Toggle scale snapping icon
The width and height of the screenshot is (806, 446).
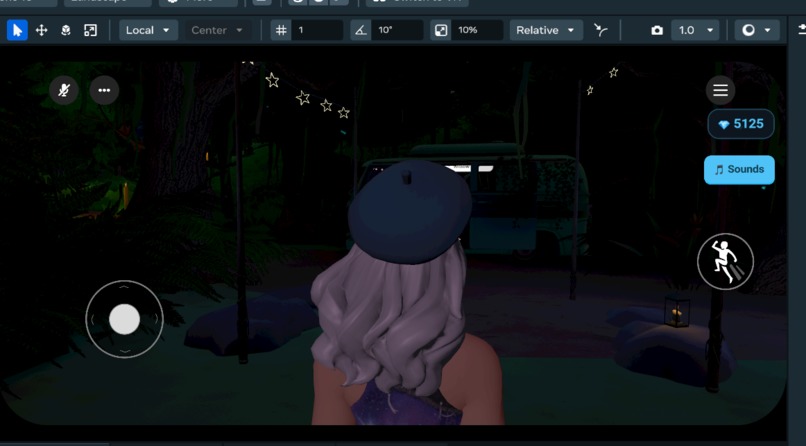coord(441,30)
